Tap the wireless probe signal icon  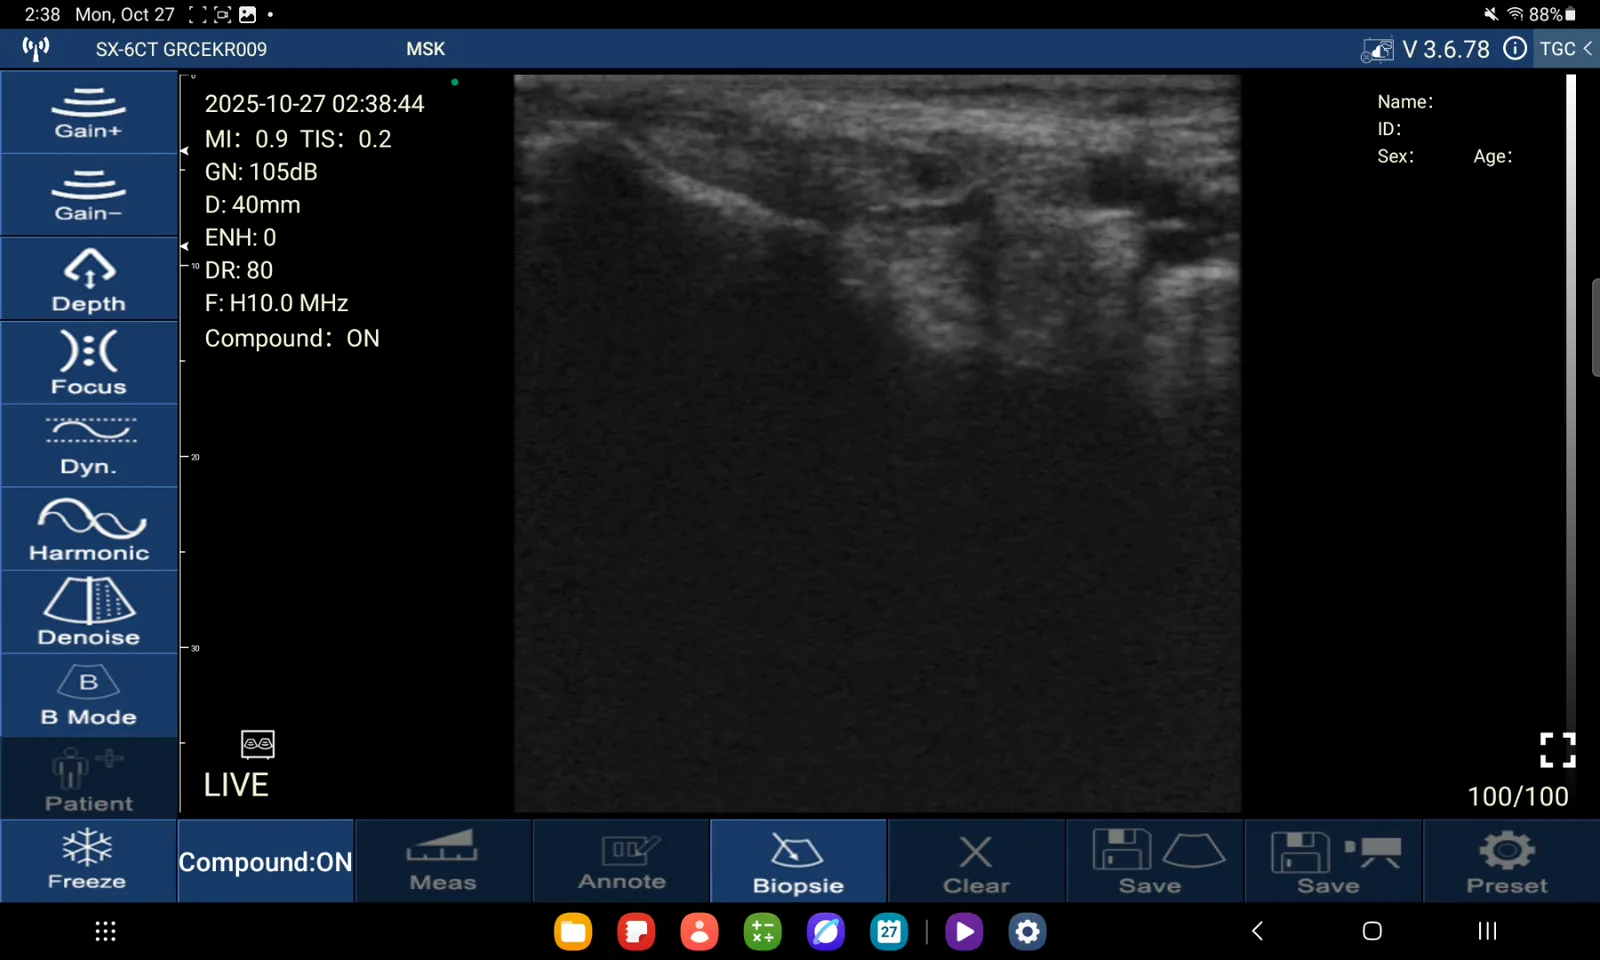(x=36, y=49)
